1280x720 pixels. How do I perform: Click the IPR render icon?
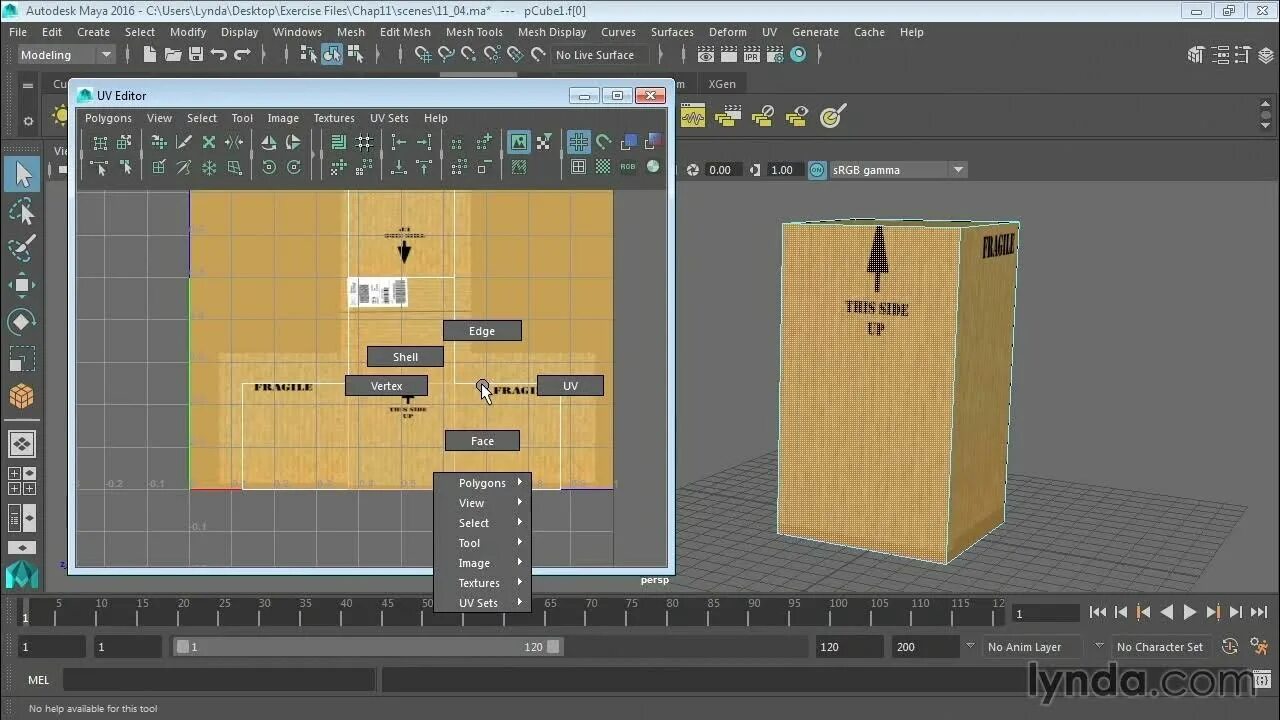click(751, 55)
